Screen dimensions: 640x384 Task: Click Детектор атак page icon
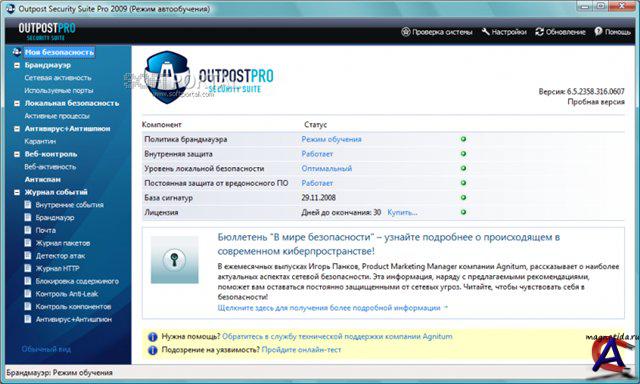[28, 255]
